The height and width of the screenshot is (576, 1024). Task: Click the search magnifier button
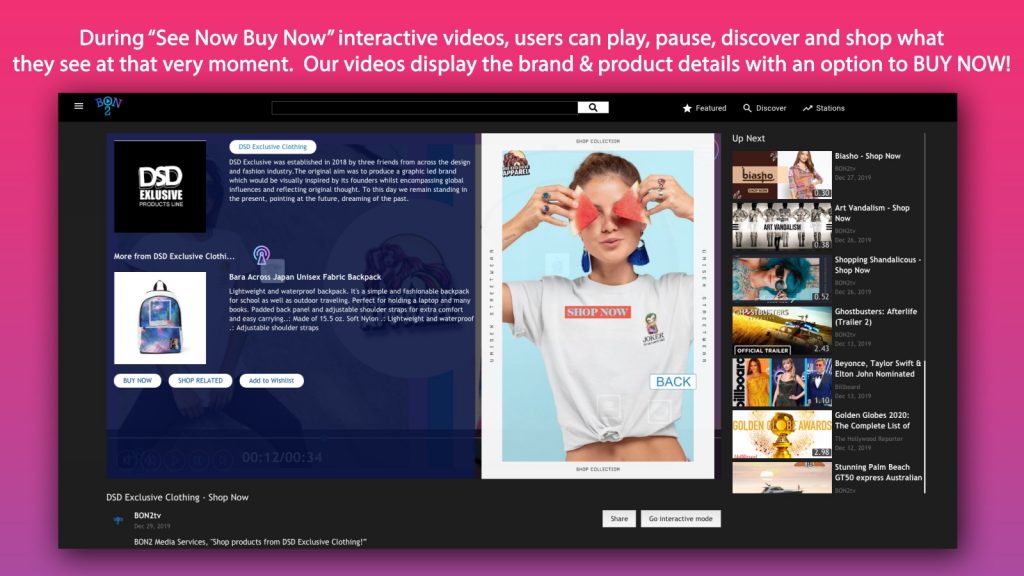593,107
